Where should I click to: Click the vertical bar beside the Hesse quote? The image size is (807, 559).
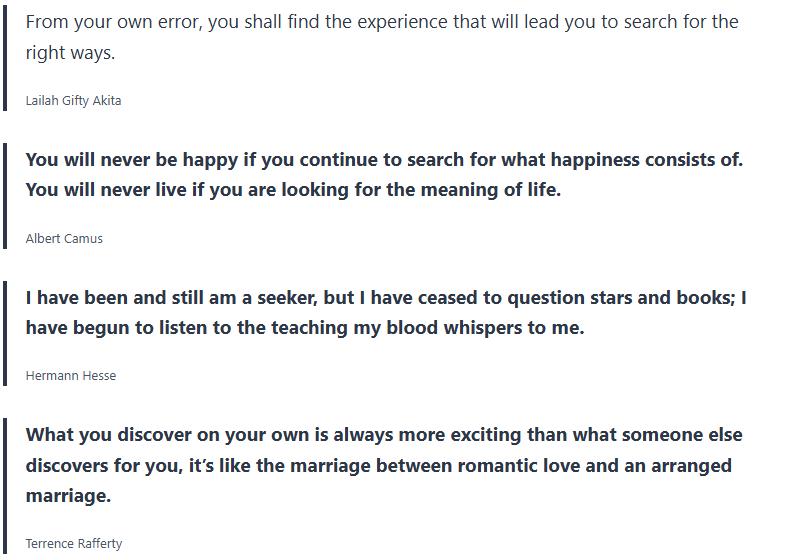coord(5,331)
